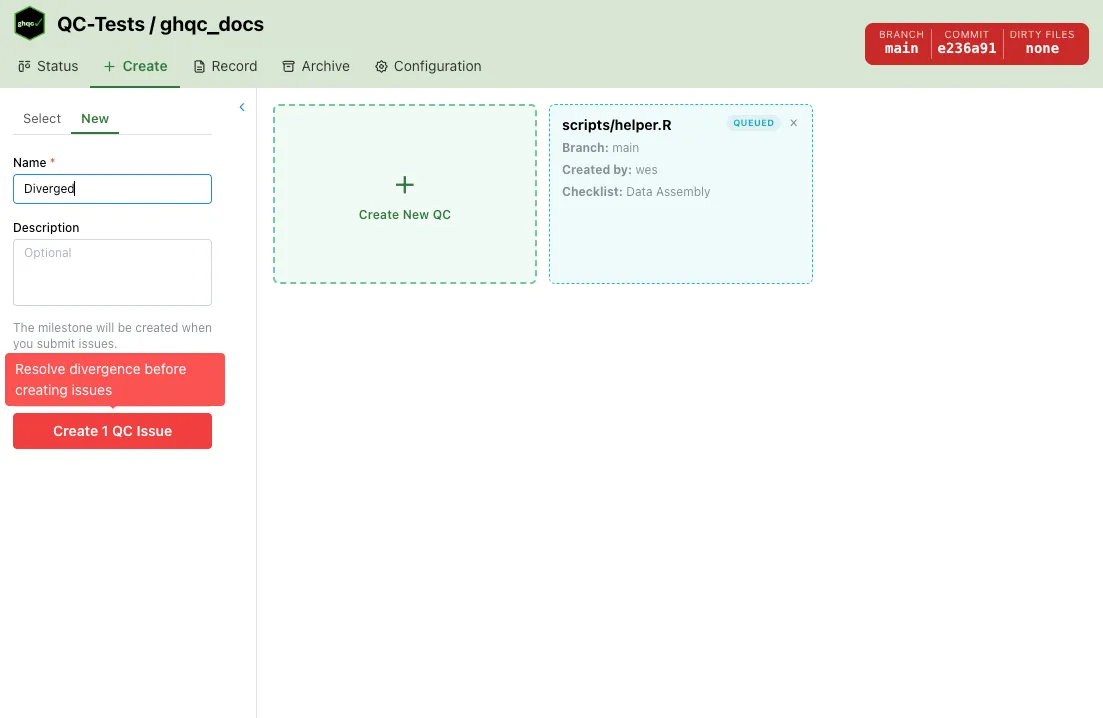Click the QC-Tests / ghqc_docs title

coord(161,24)
